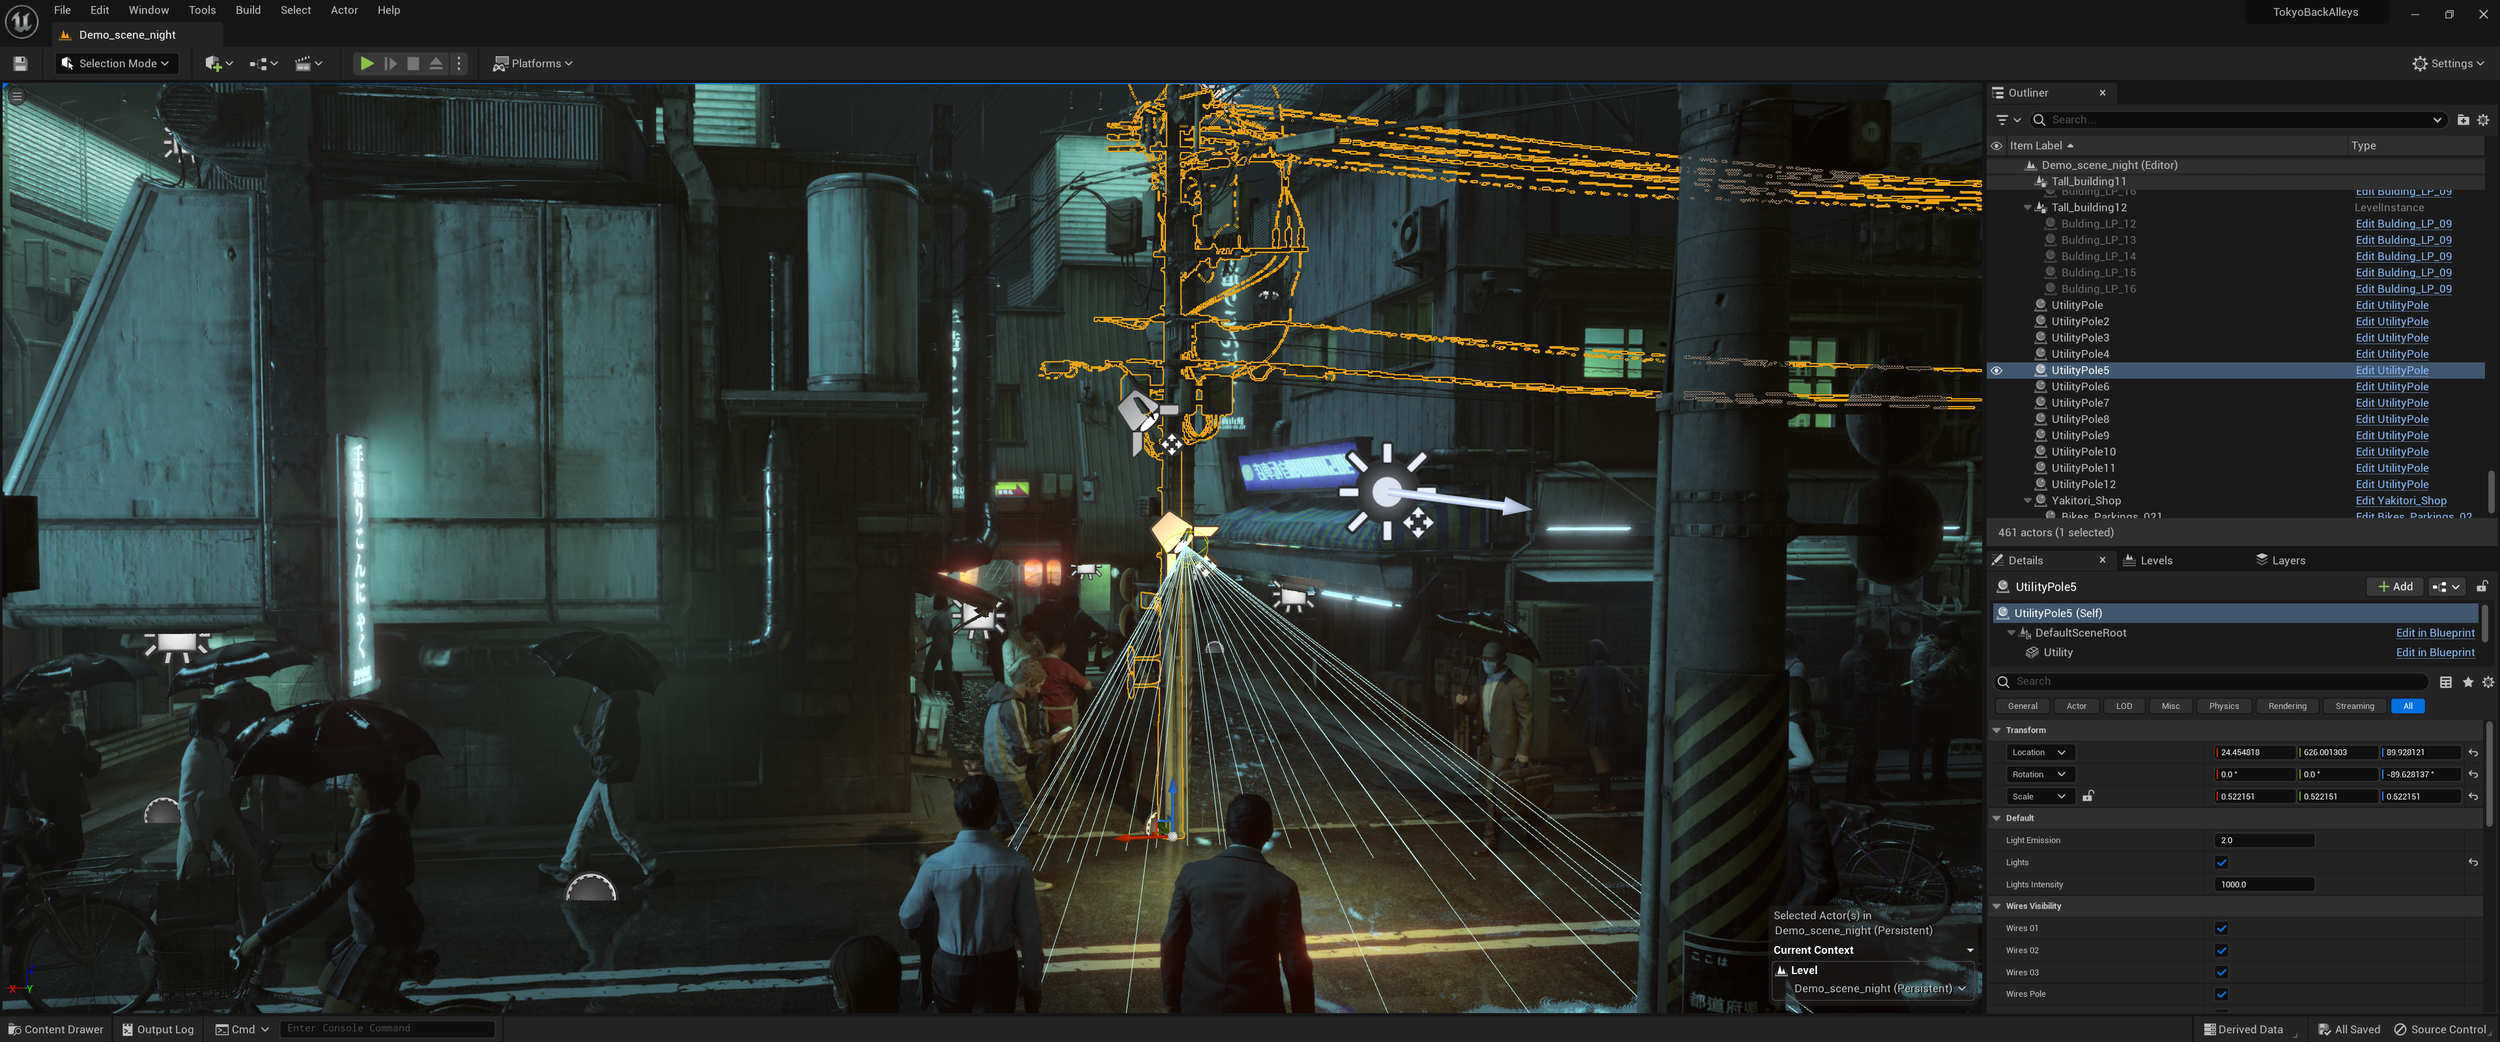Open the Scale type dropdown

[x=2040, y=796]
